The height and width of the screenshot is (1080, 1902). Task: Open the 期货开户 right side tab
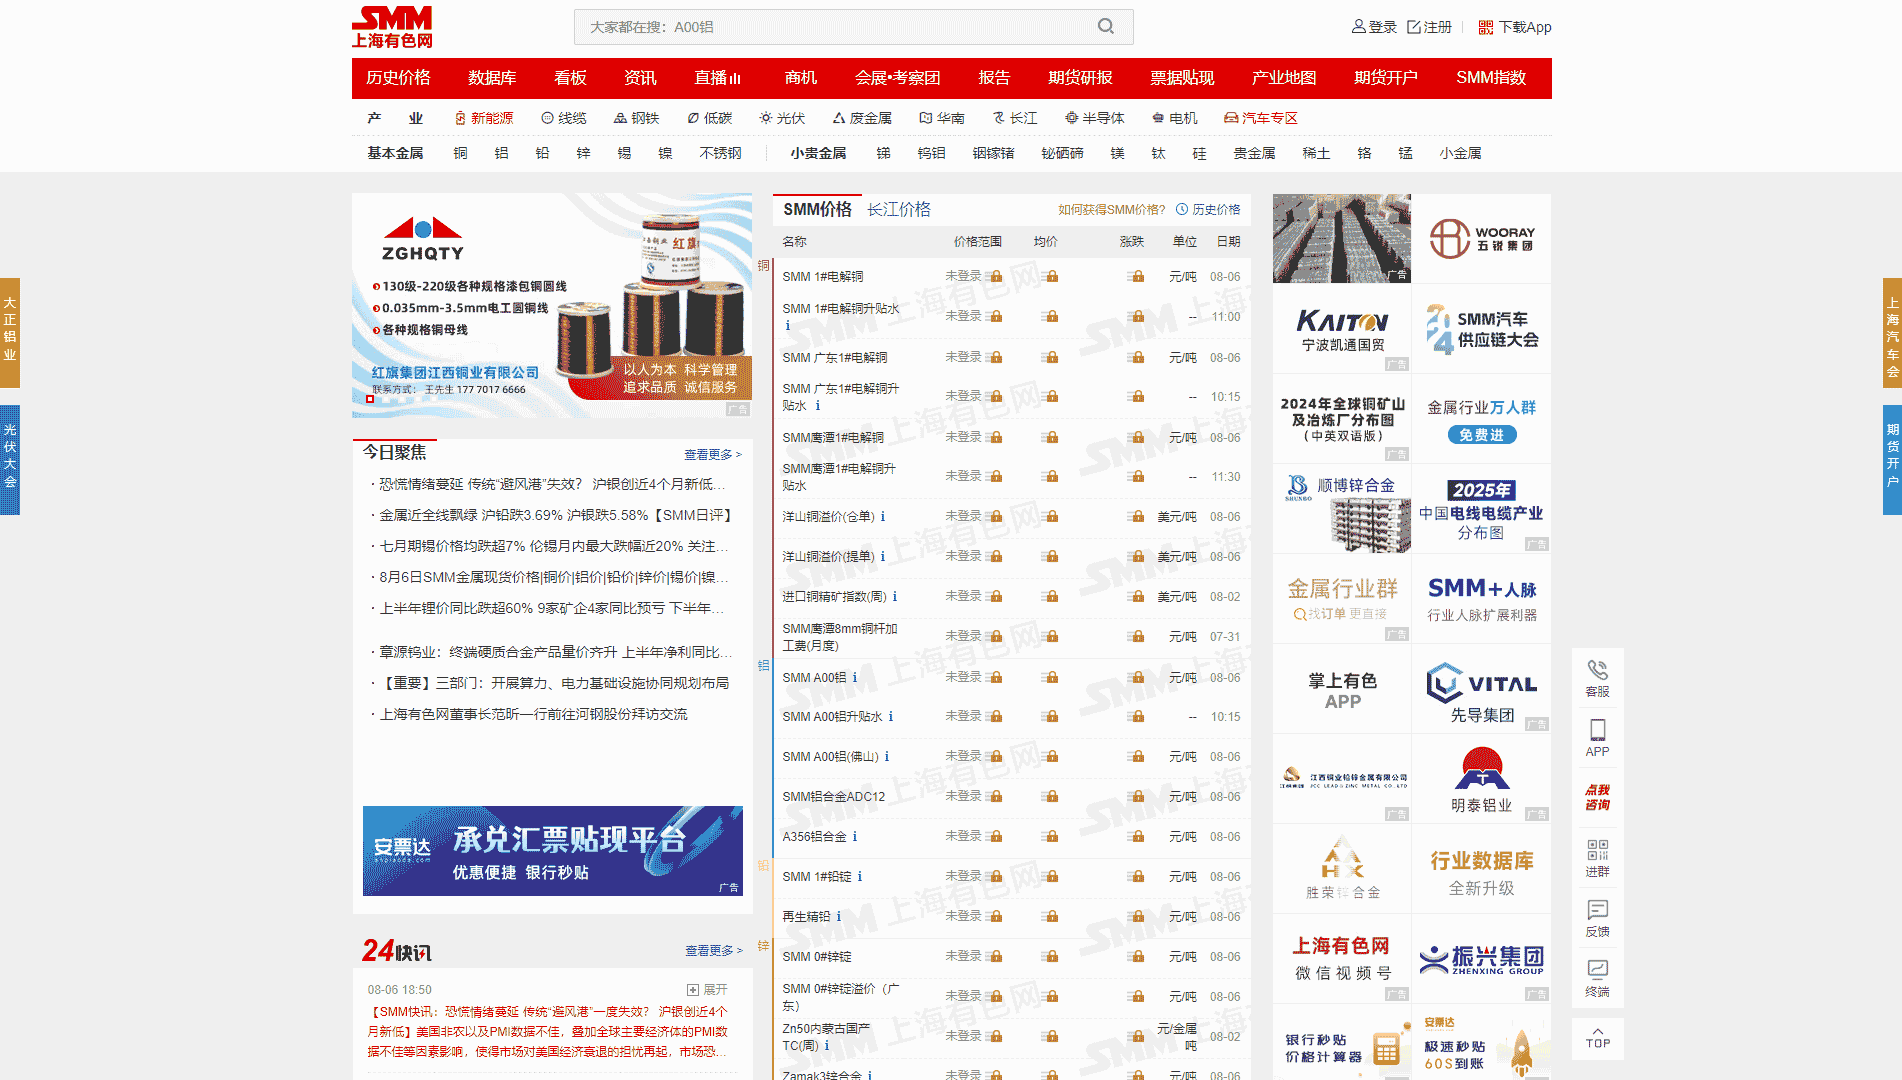click(1892, 460)
